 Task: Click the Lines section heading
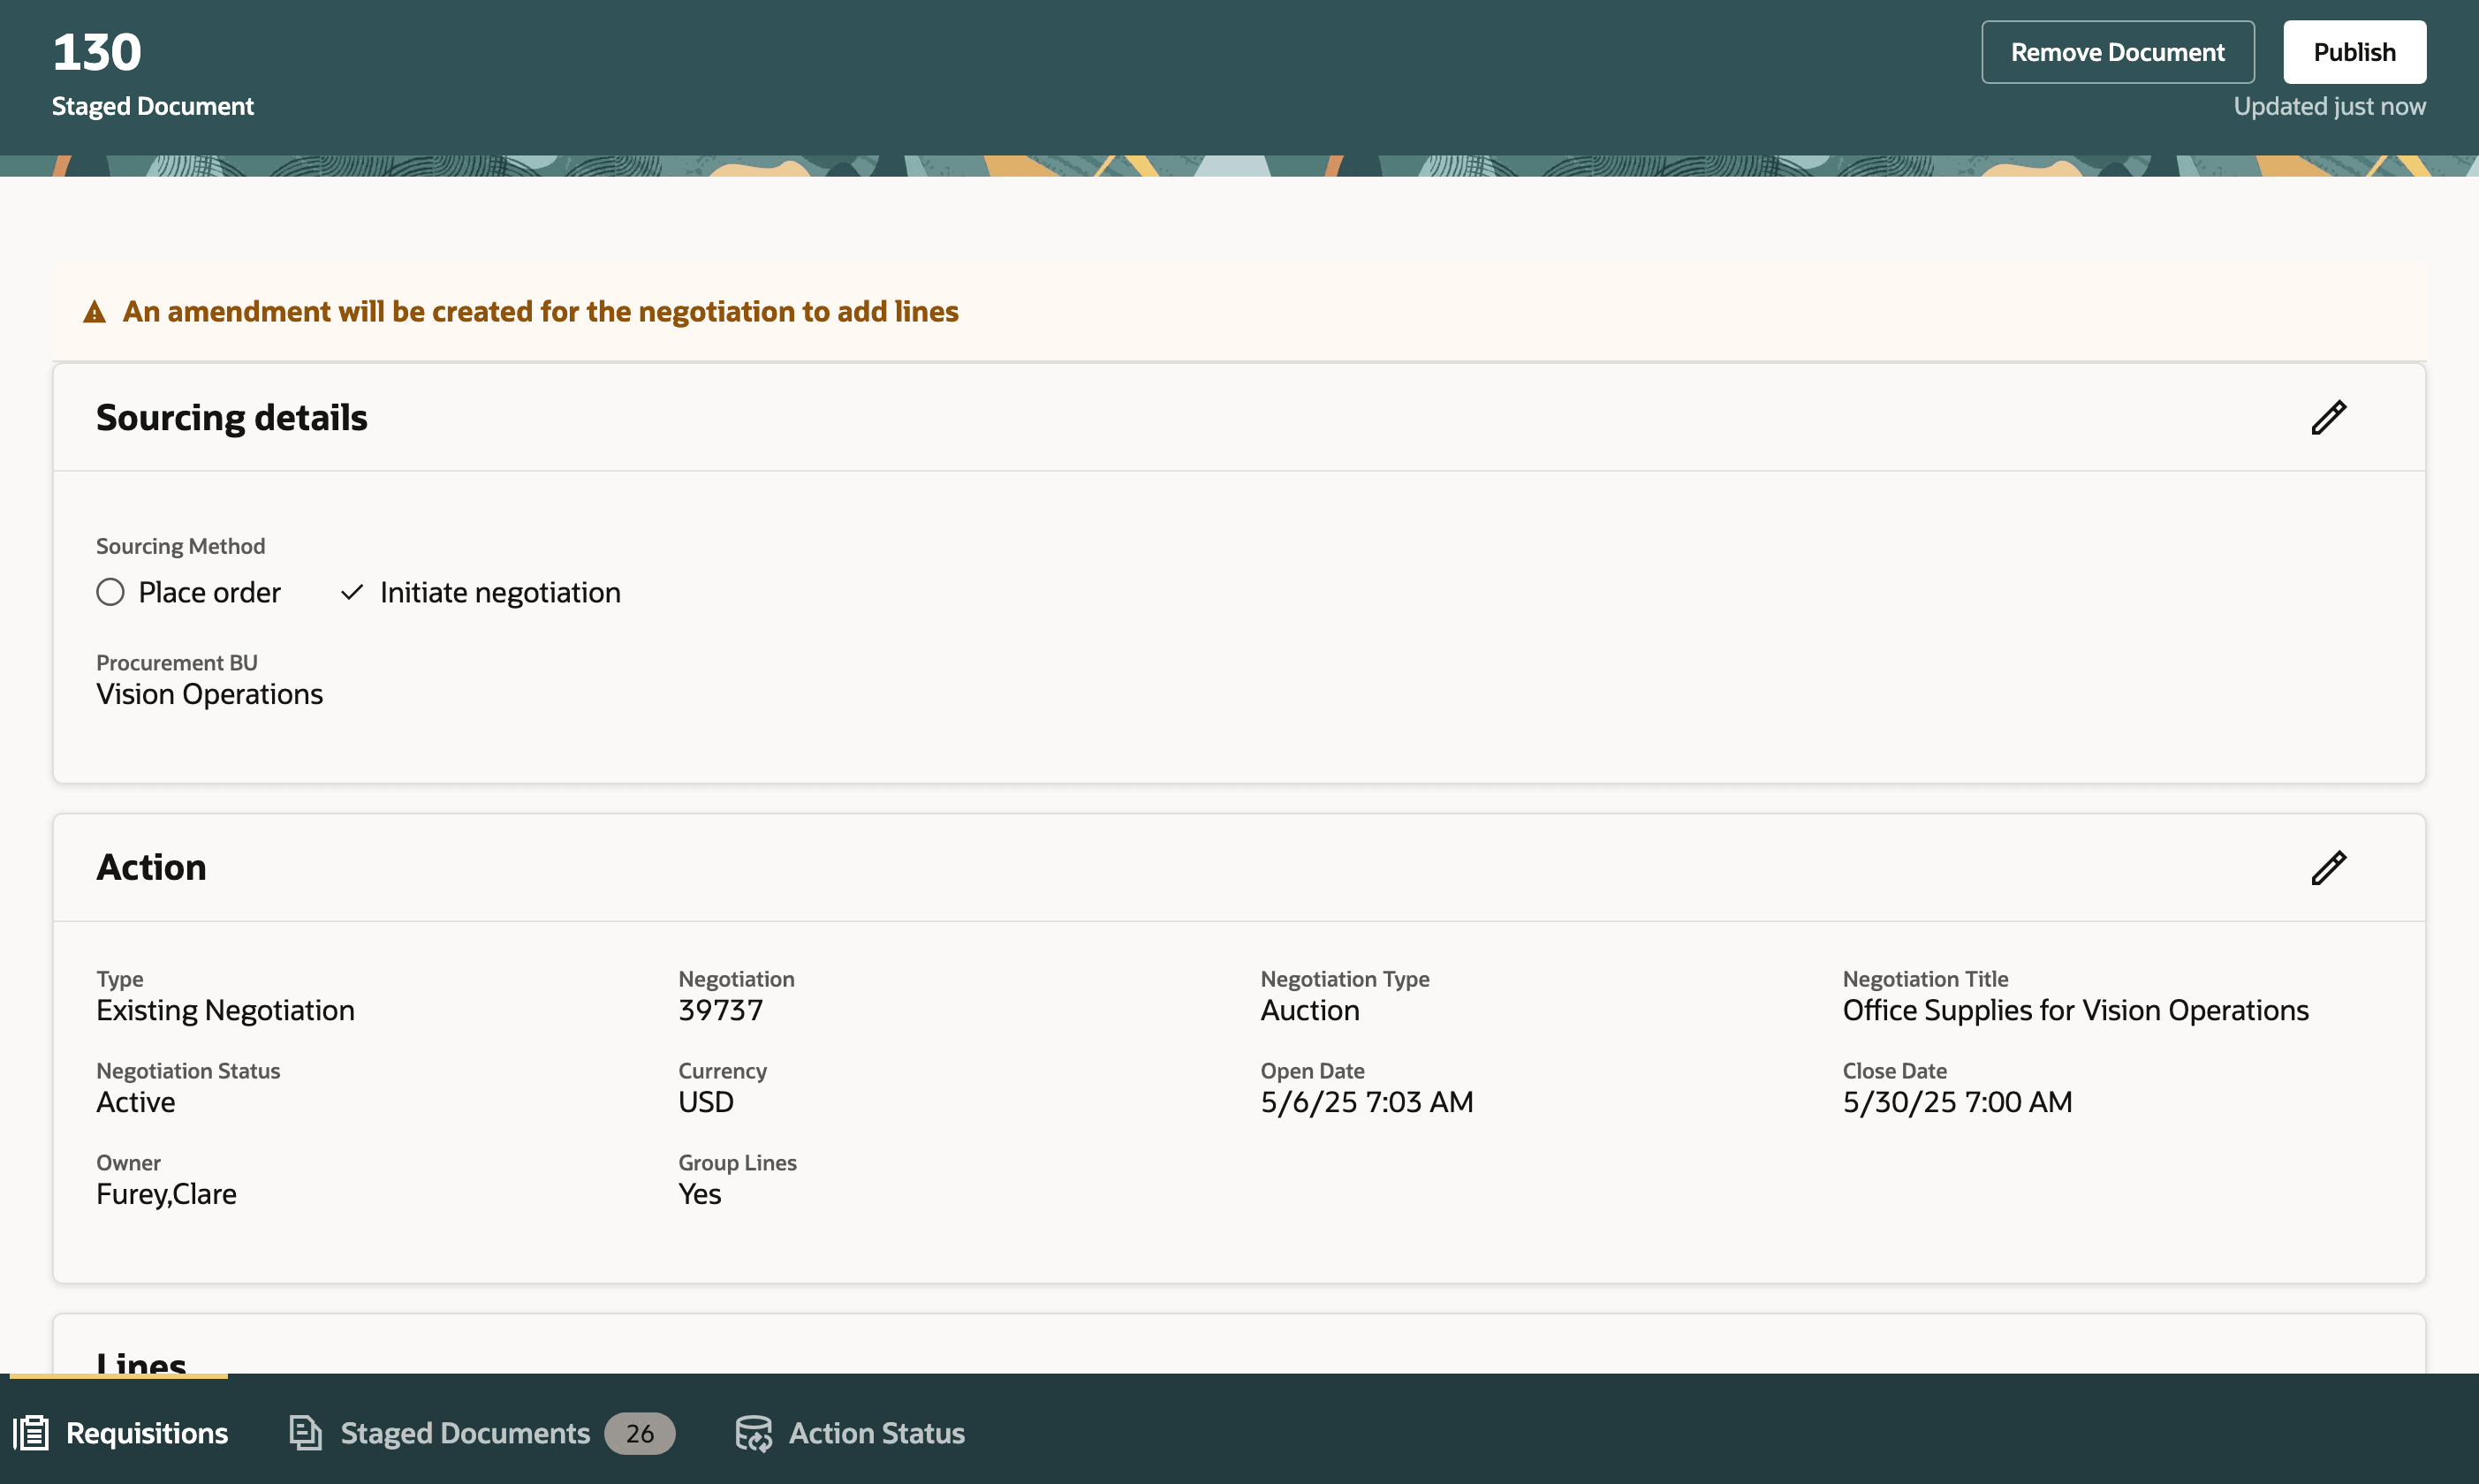point(141,1360)
